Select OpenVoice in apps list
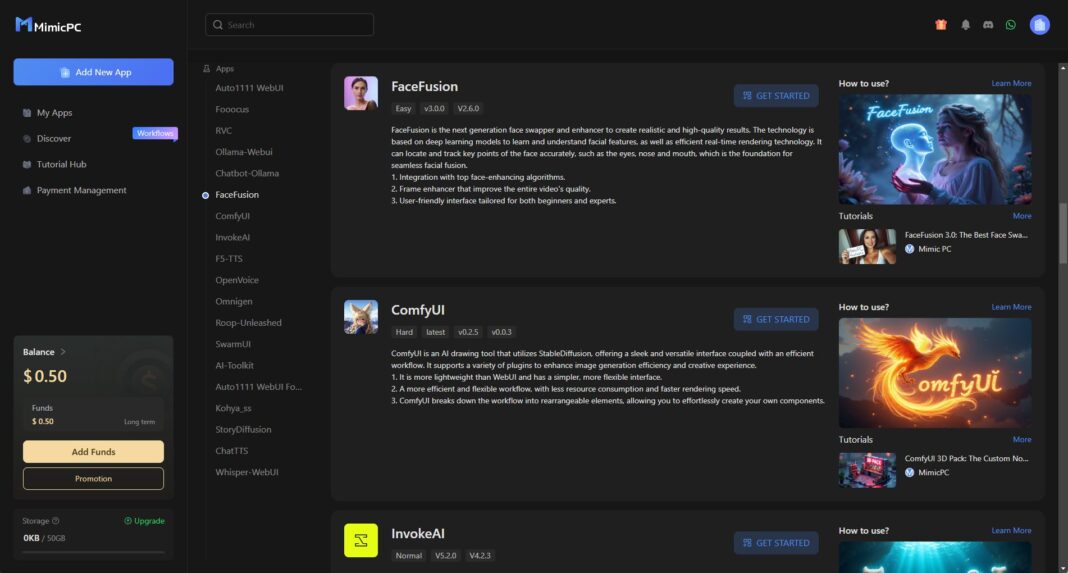 point(237,280)
